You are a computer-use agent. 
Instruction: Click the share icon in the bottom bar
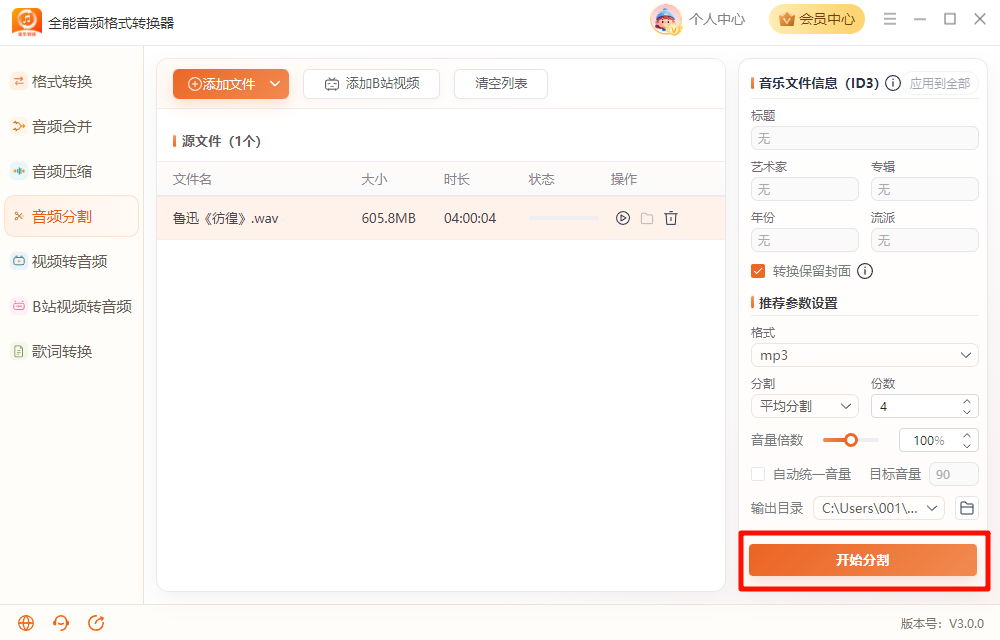[x=96, y=623]
